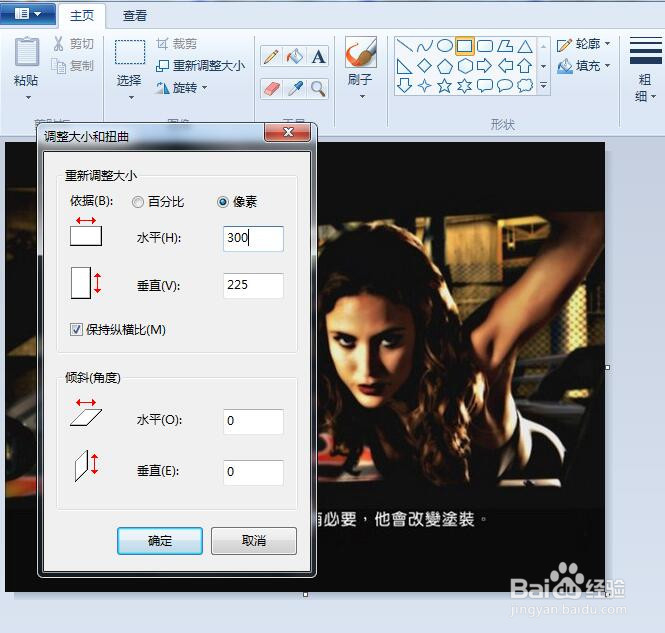Click the 垂直(E) skew input field
The width and height of the screenshot is (665, 633).
(x=253, y=472)
